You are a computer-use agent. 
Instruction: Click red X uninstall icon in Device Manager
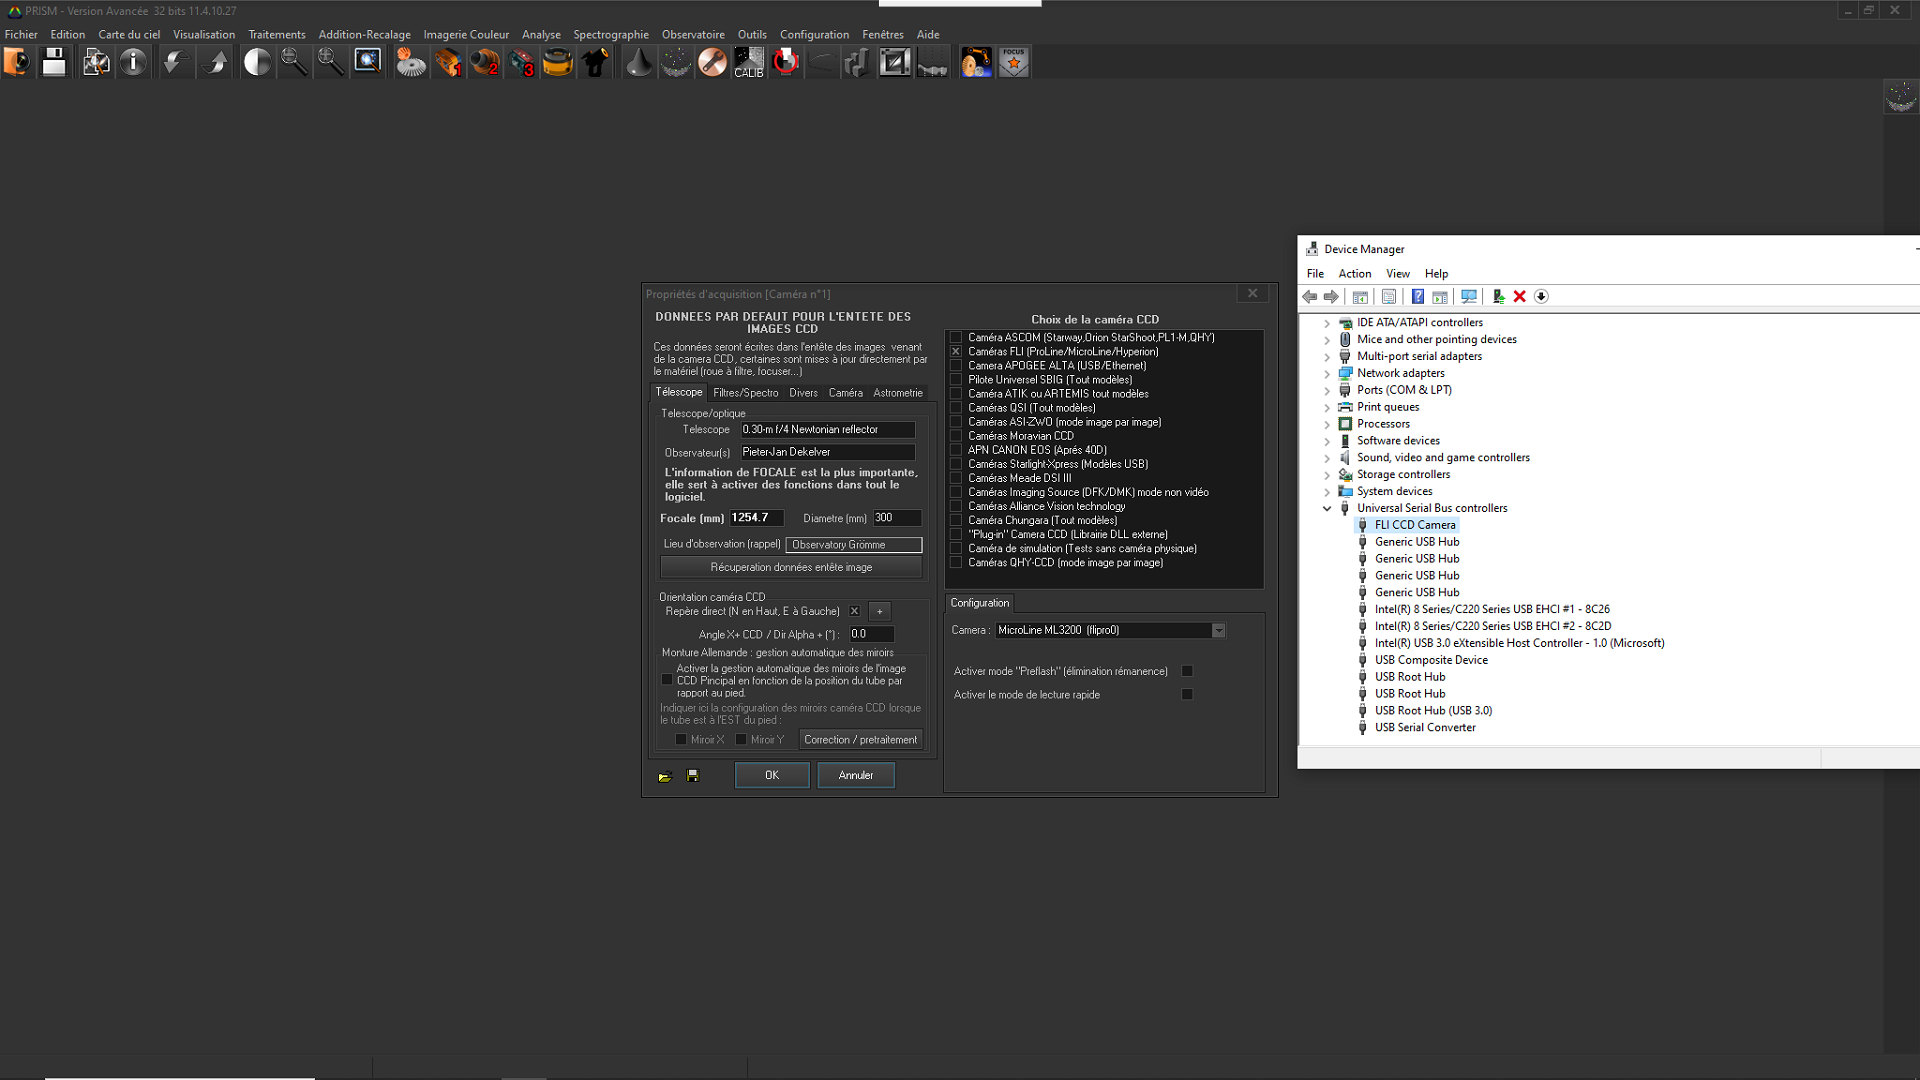tap(1520, 297)
